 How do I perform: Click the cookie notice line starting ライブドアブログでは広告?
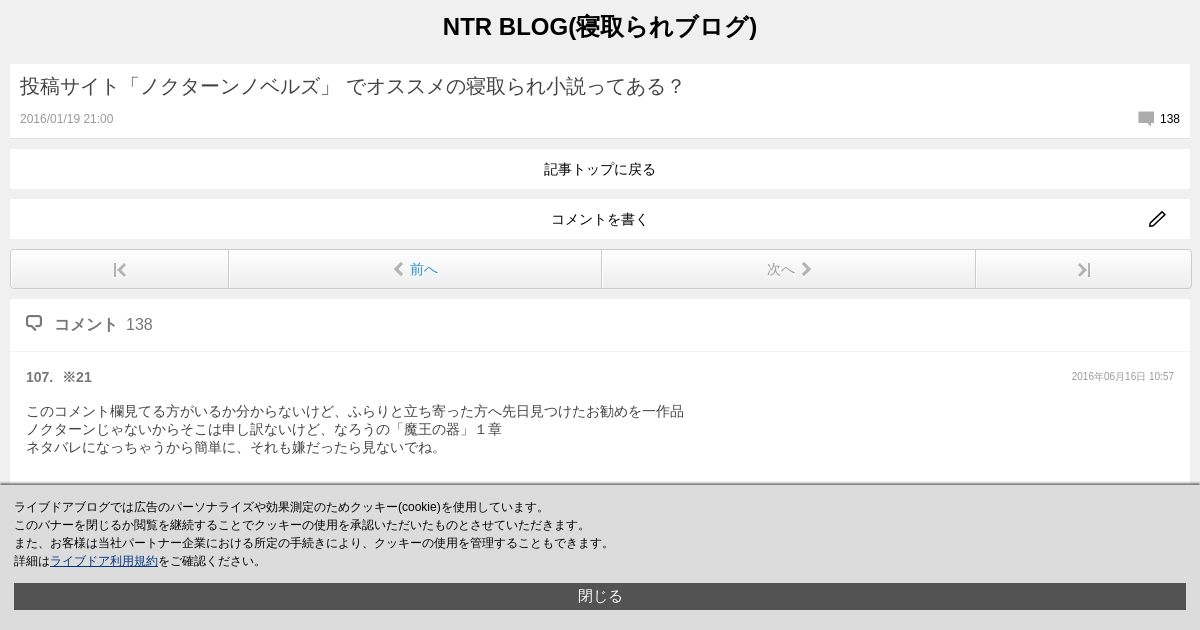281,507
